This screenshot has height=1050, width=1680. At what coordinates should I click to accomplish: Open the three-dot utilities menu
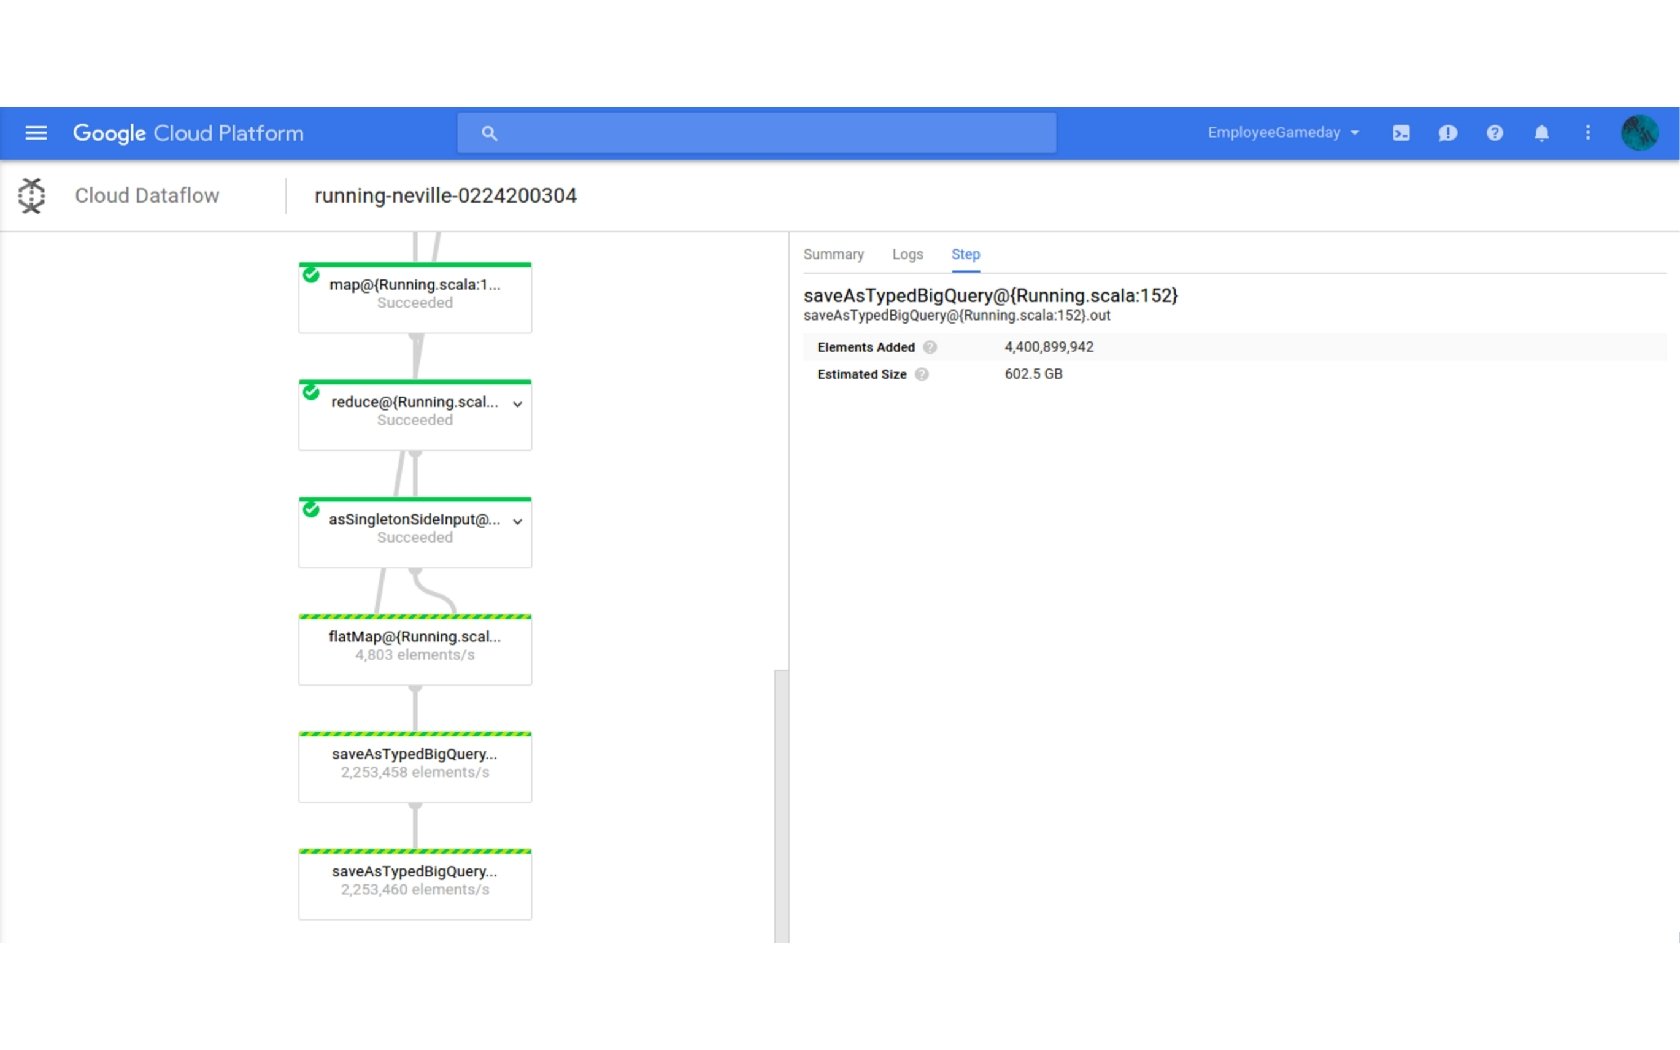point(1587,133)
